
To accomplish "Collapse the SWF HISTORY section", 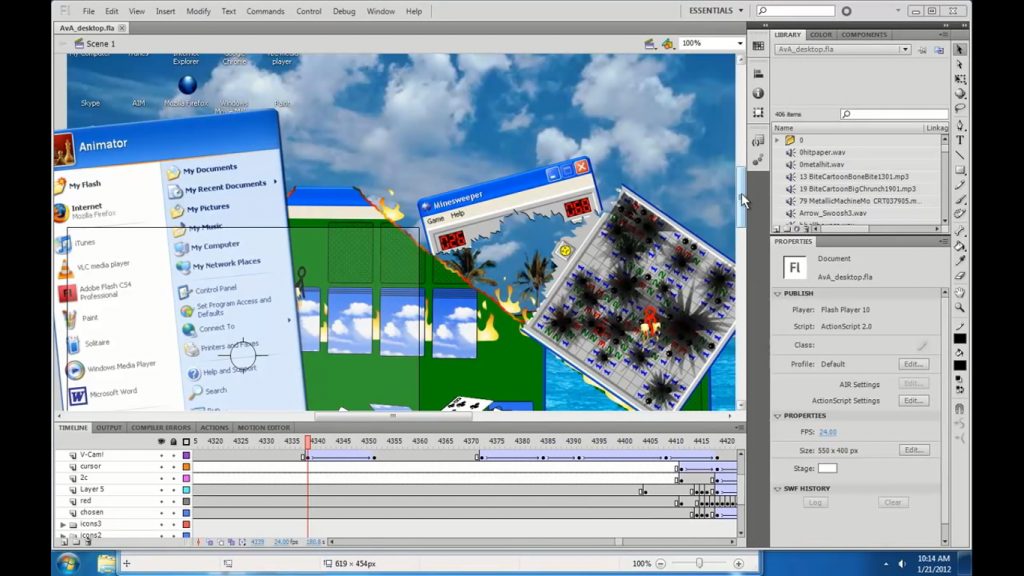I will click(x=778, y=489).
